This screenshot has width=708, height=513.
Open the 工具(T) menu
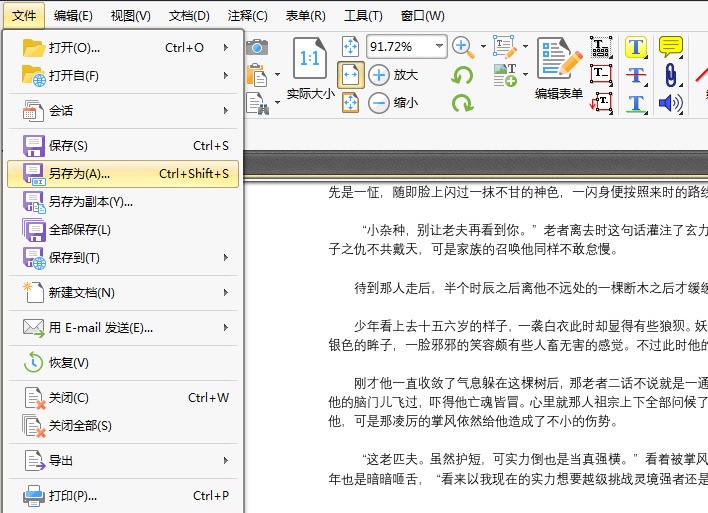click(363, 16)
